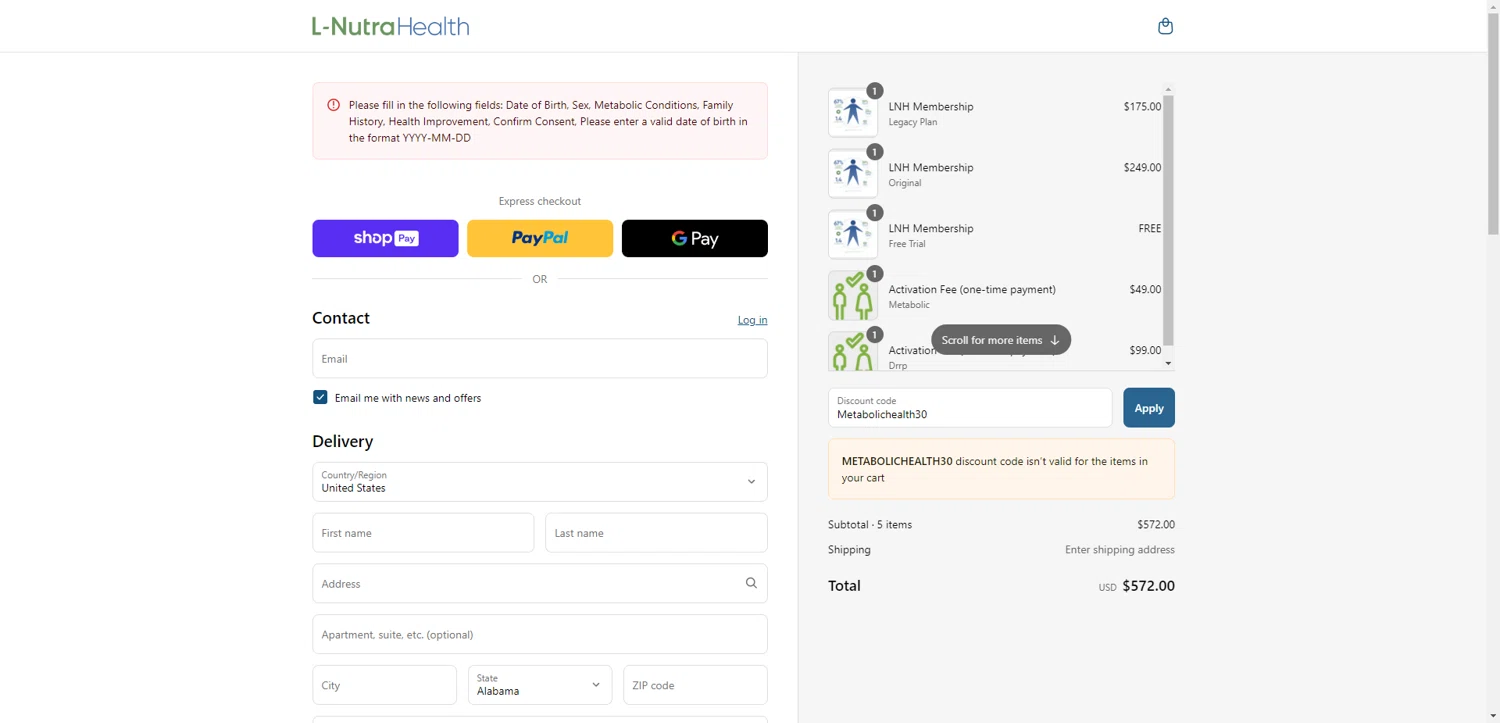
Task: Focus the Address field
Action: (x=540, y=583)
